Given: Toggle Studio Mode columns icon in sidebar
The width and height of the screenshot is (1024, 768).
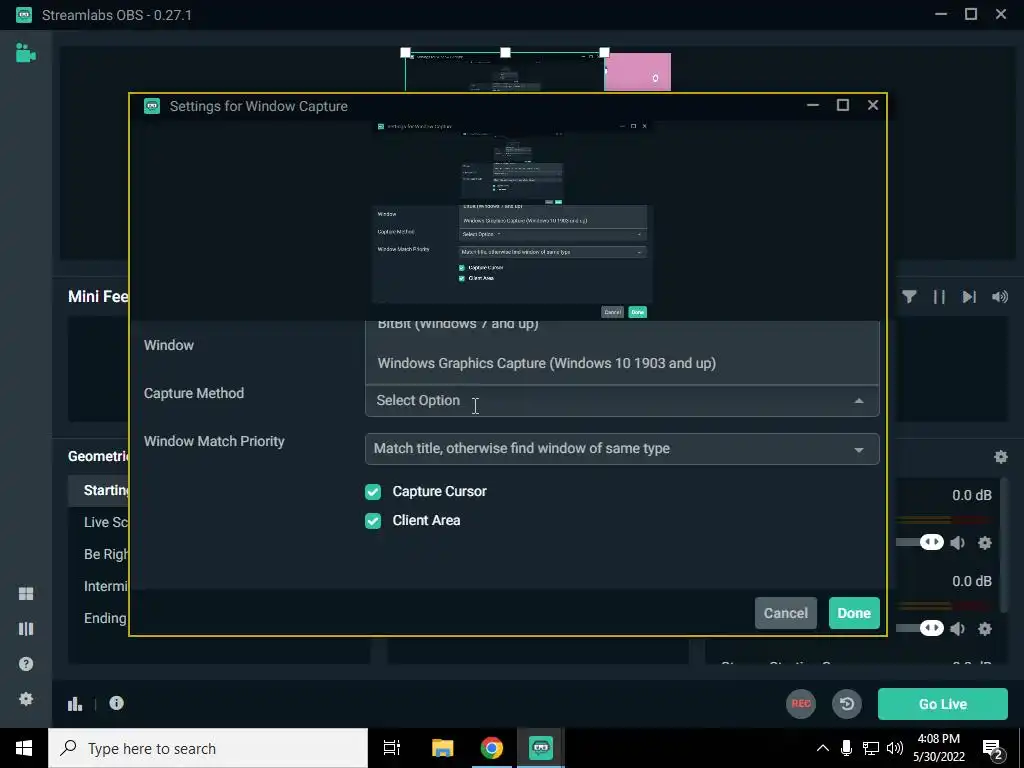Looking at the screenshot, I should [x=25, y=629].
